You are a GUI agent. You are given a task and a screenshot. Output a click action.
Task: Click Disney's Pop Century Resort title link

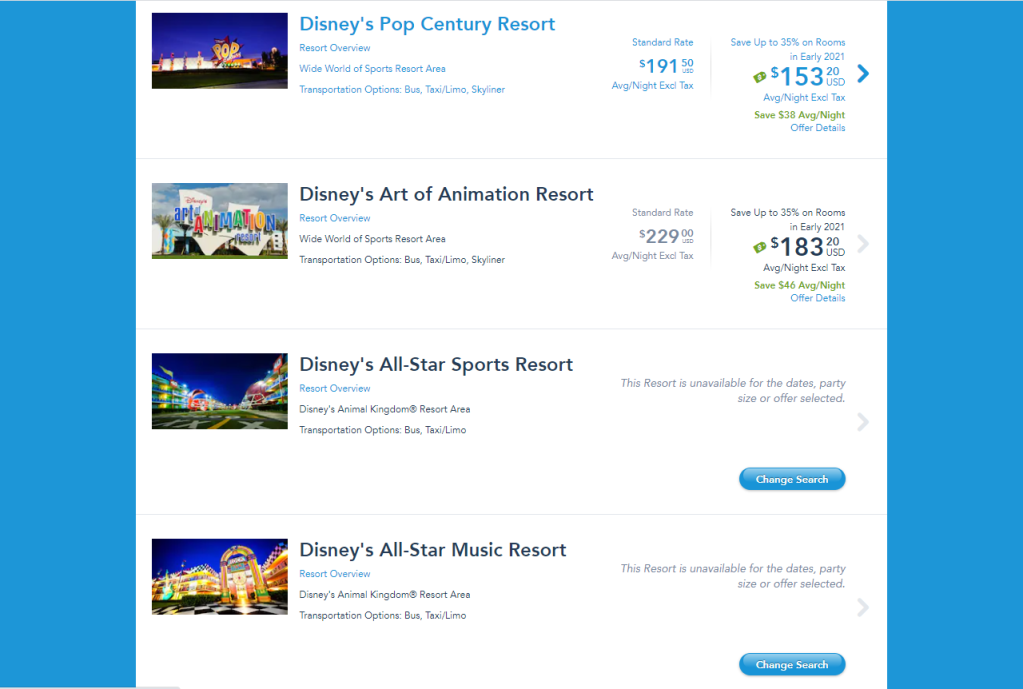pos(427,24)
